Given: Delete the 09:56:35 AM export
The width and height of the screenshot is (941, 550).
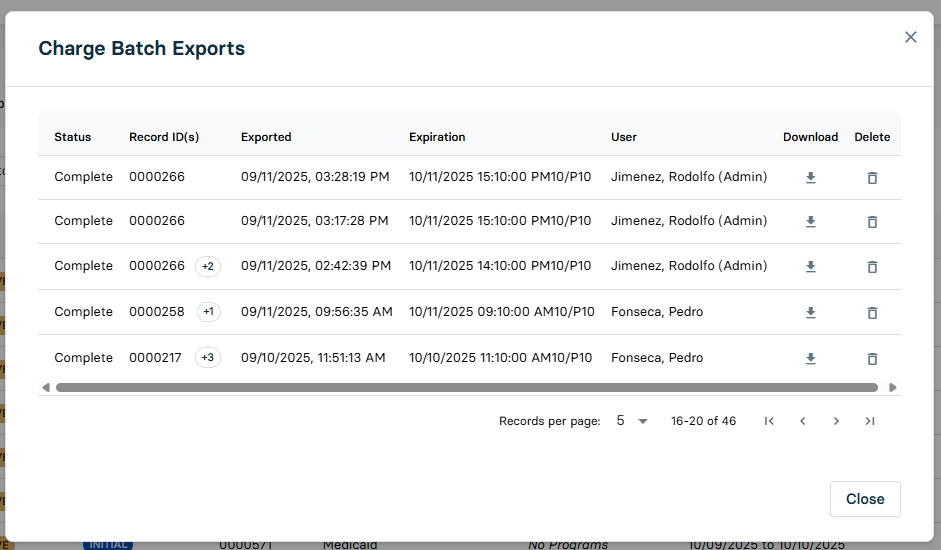Looking at the screenshot, I should click(x=872, y=313).
